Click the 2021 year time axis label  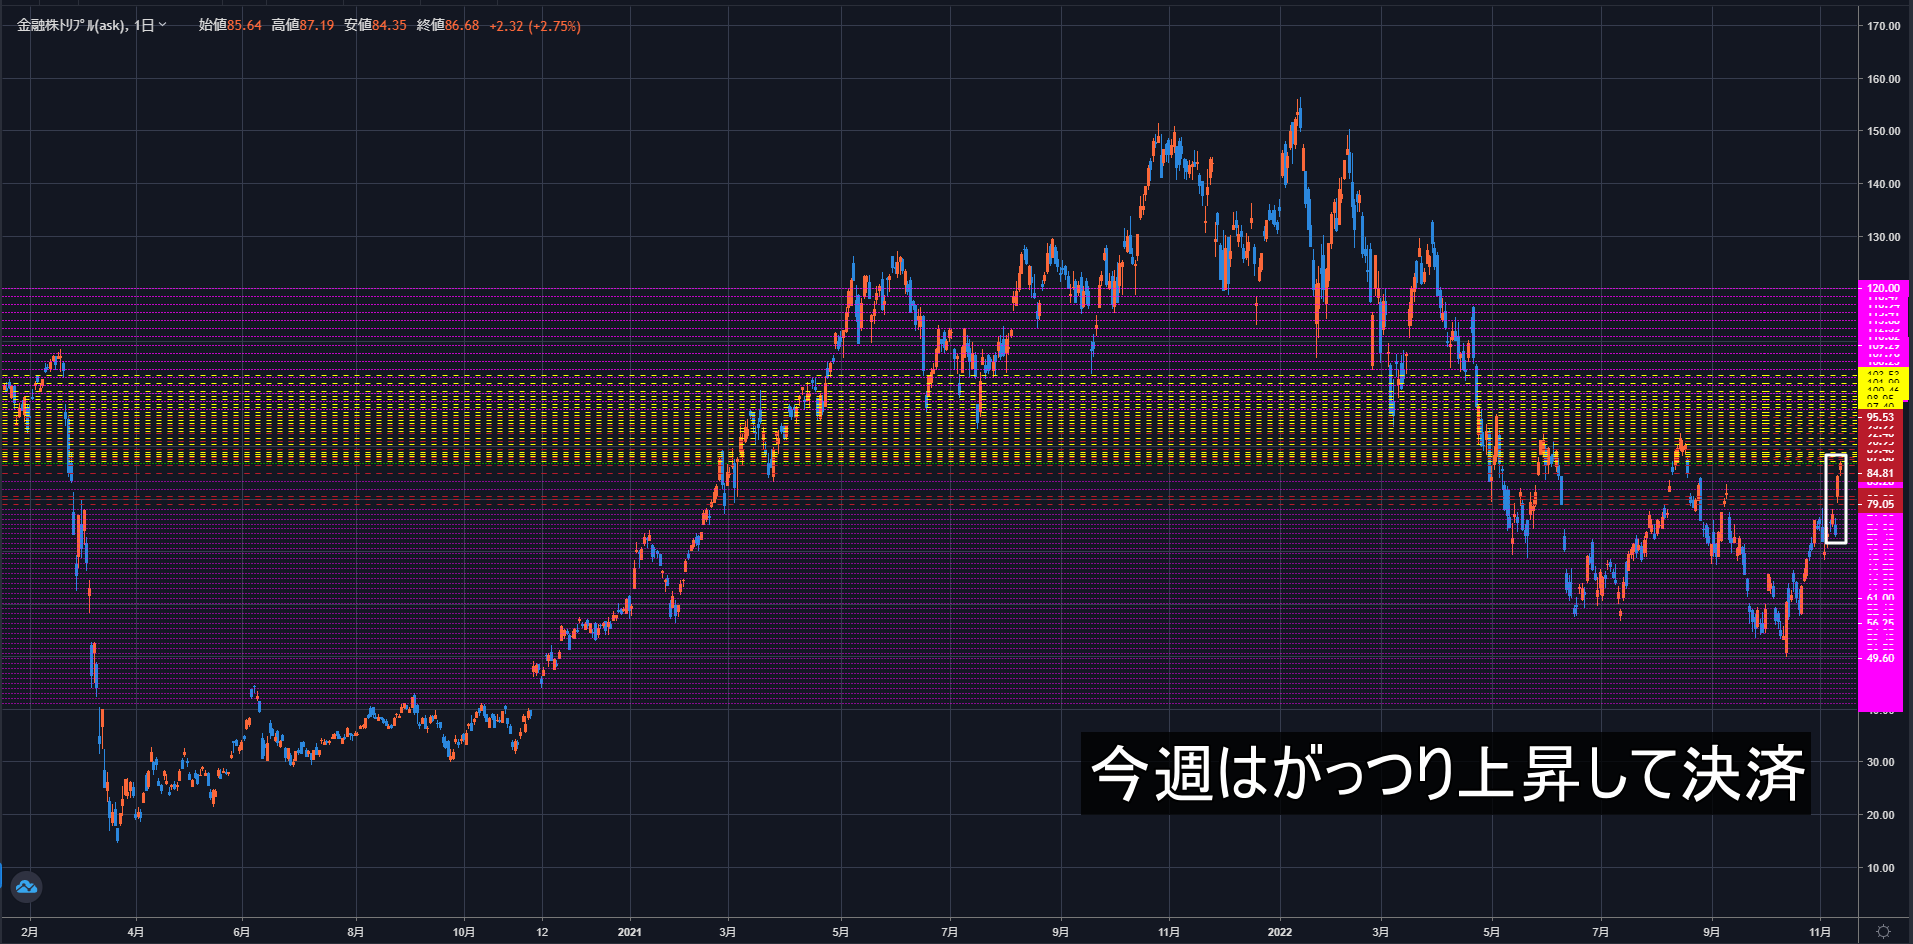(x=630, y=932)
